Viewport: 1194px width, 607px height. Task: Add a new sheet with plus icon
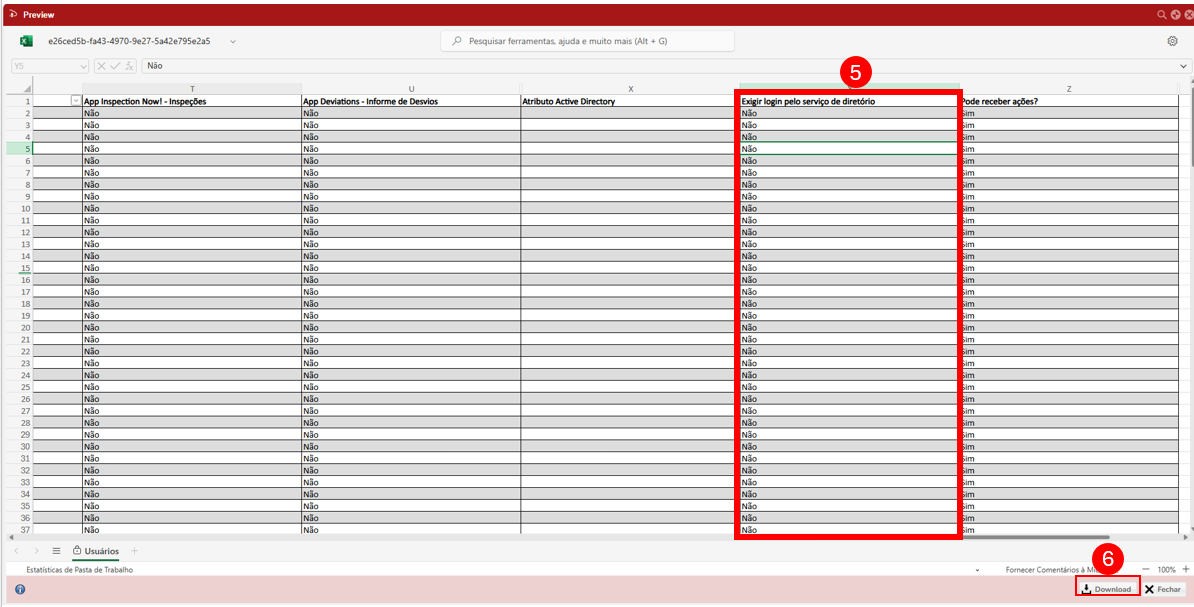click(x=135, y=551)
